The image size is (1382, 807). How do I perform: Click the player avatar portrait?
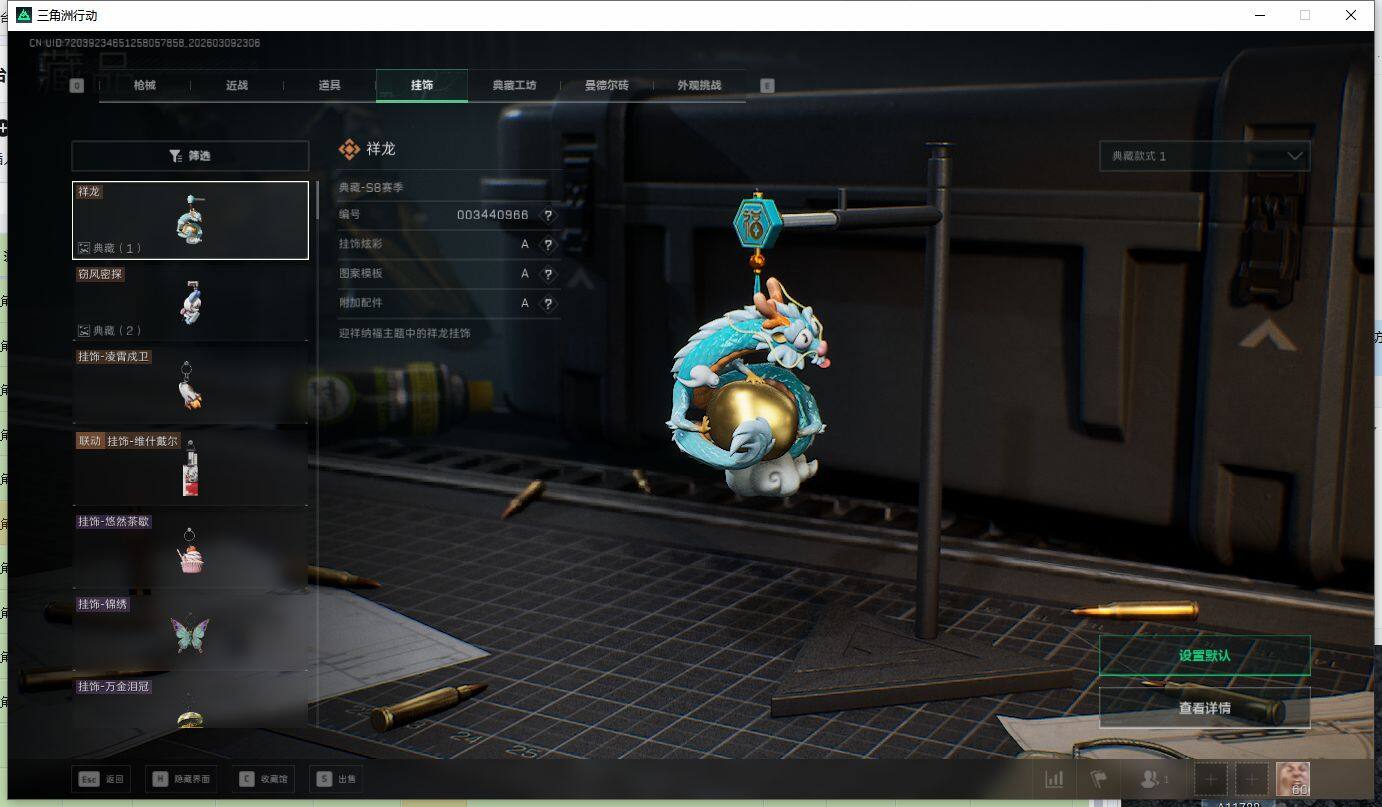(1292, 778)
